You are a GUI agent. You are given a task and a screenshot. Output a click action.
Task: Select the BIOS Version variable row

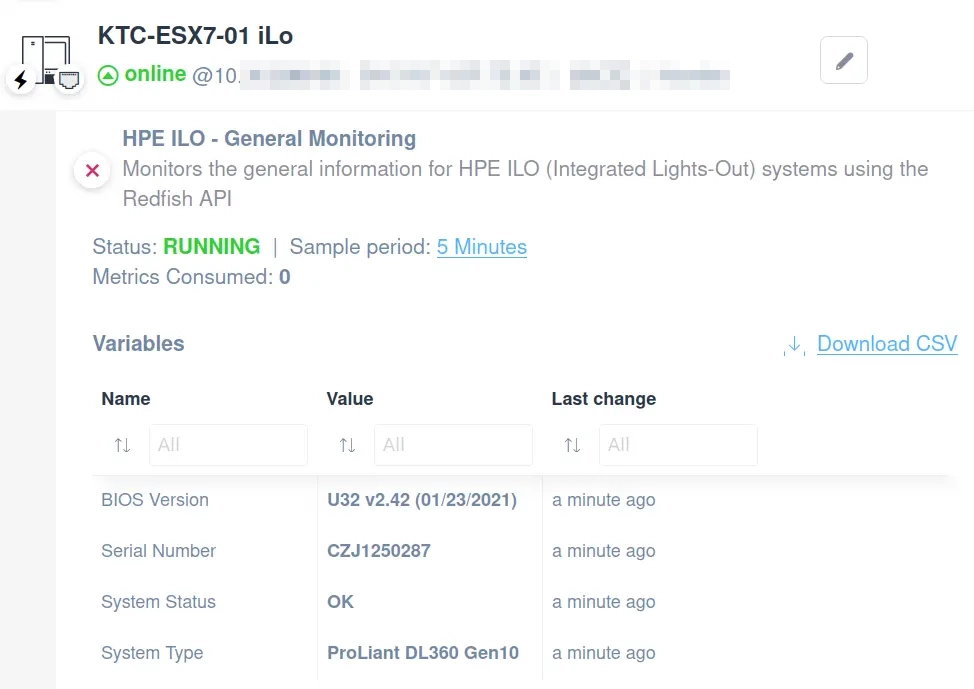(x=155, y=500)
